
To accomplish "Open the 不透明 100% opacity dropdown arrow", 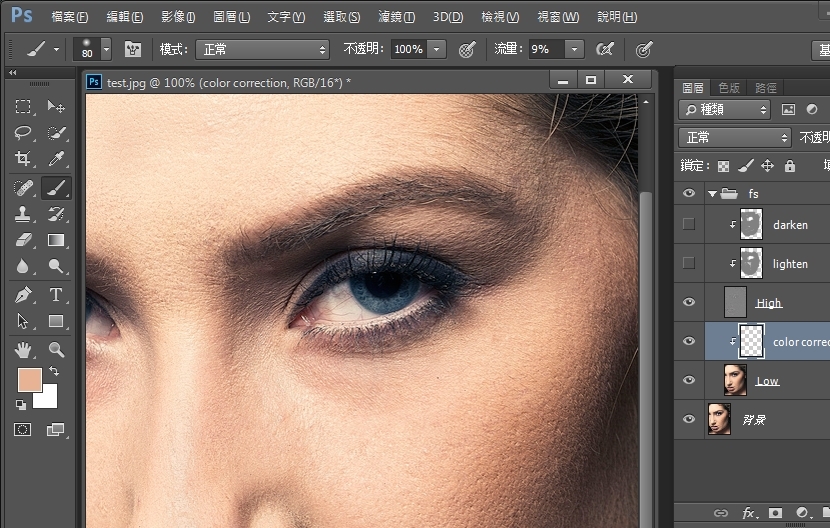I will click(x=437, y=49).
